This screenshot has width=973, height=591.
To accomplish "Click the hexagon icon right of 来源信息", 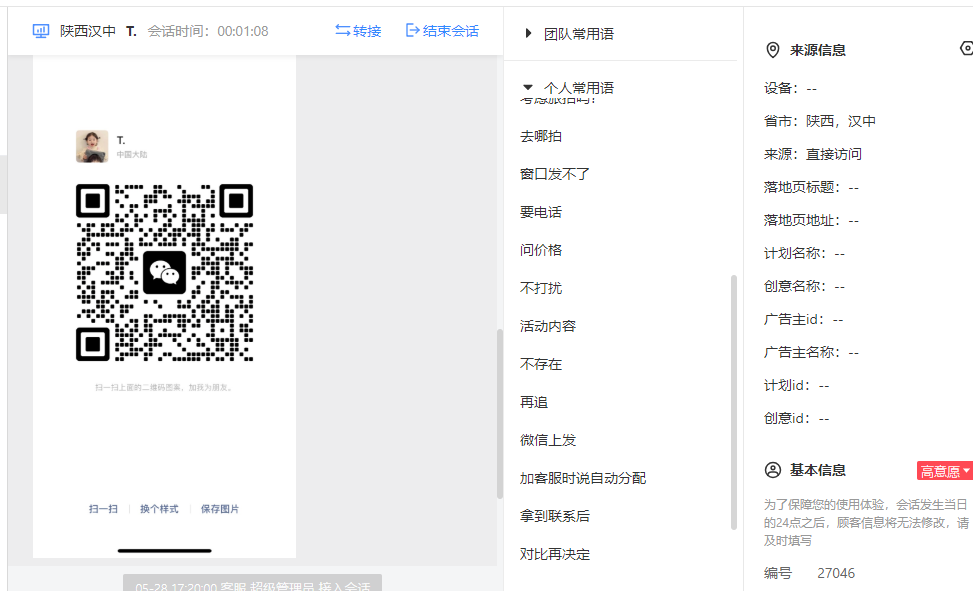I will (x=967, y=48).
